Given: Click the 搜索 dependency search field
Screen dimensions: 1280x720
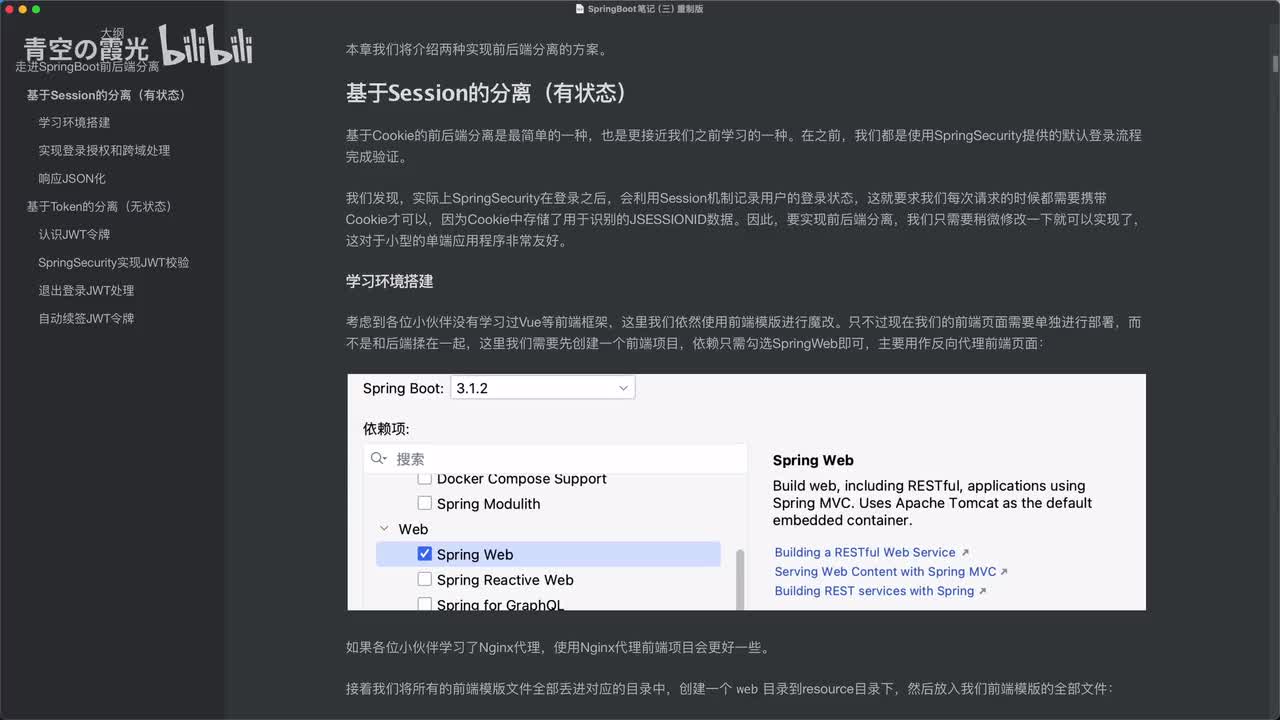Looking at the screenshot, I should [556, 459].
